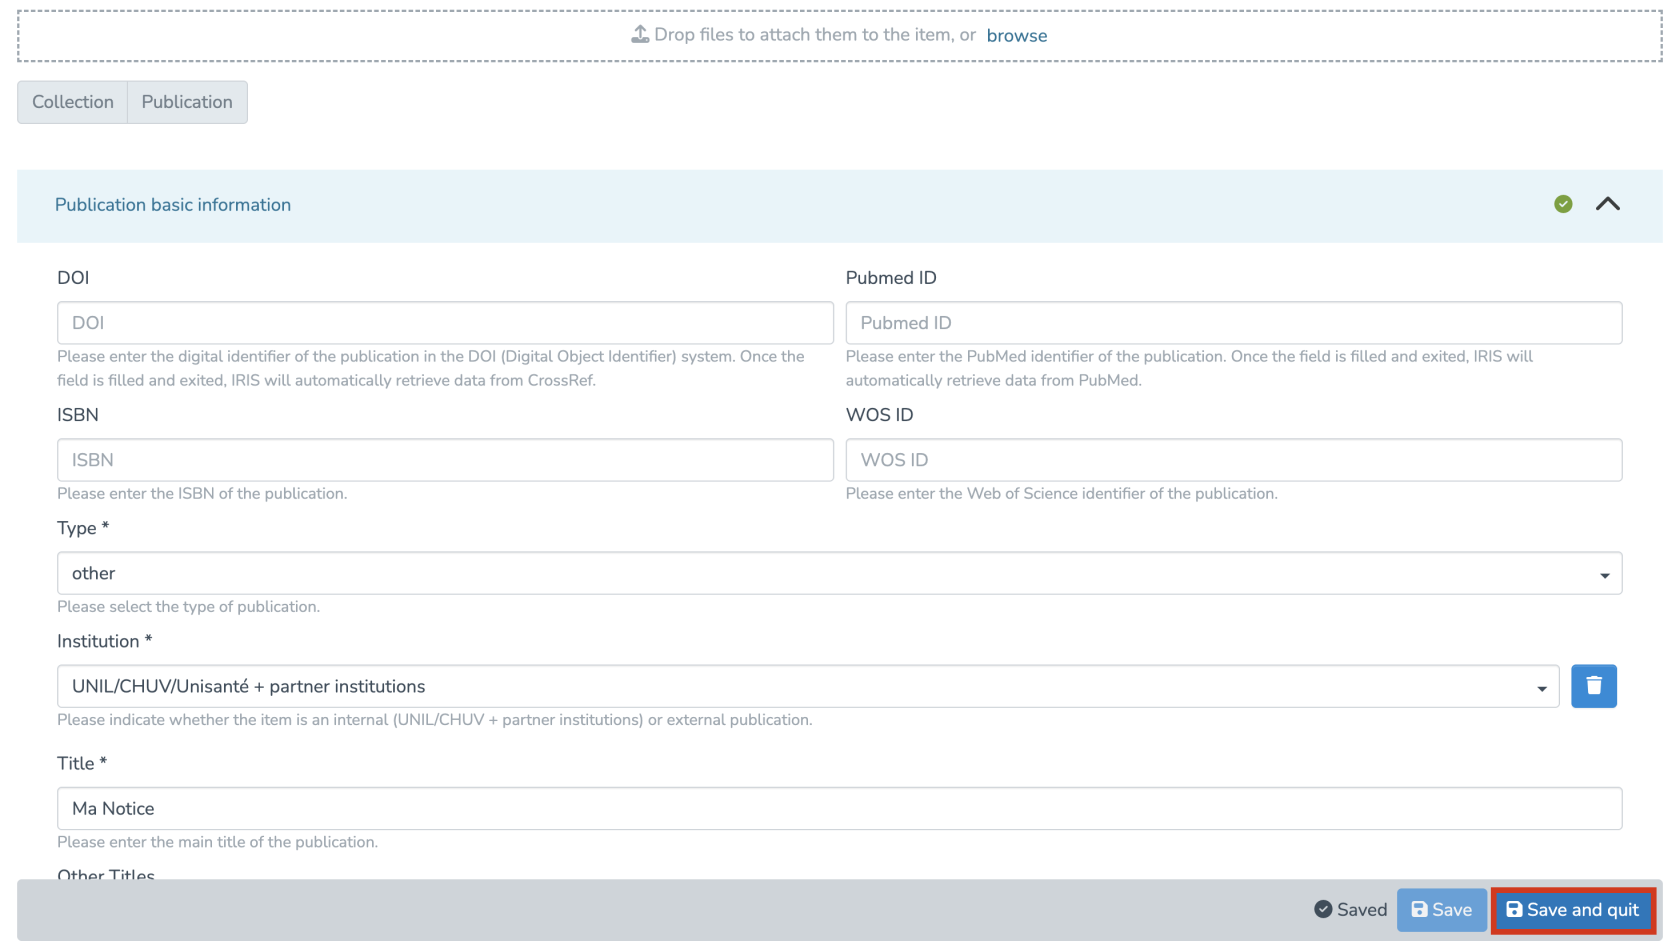The height and width of the screenshot is (941, 1680).
Task: Click the Saved checkmark status icon
Action: [1323, 909]
